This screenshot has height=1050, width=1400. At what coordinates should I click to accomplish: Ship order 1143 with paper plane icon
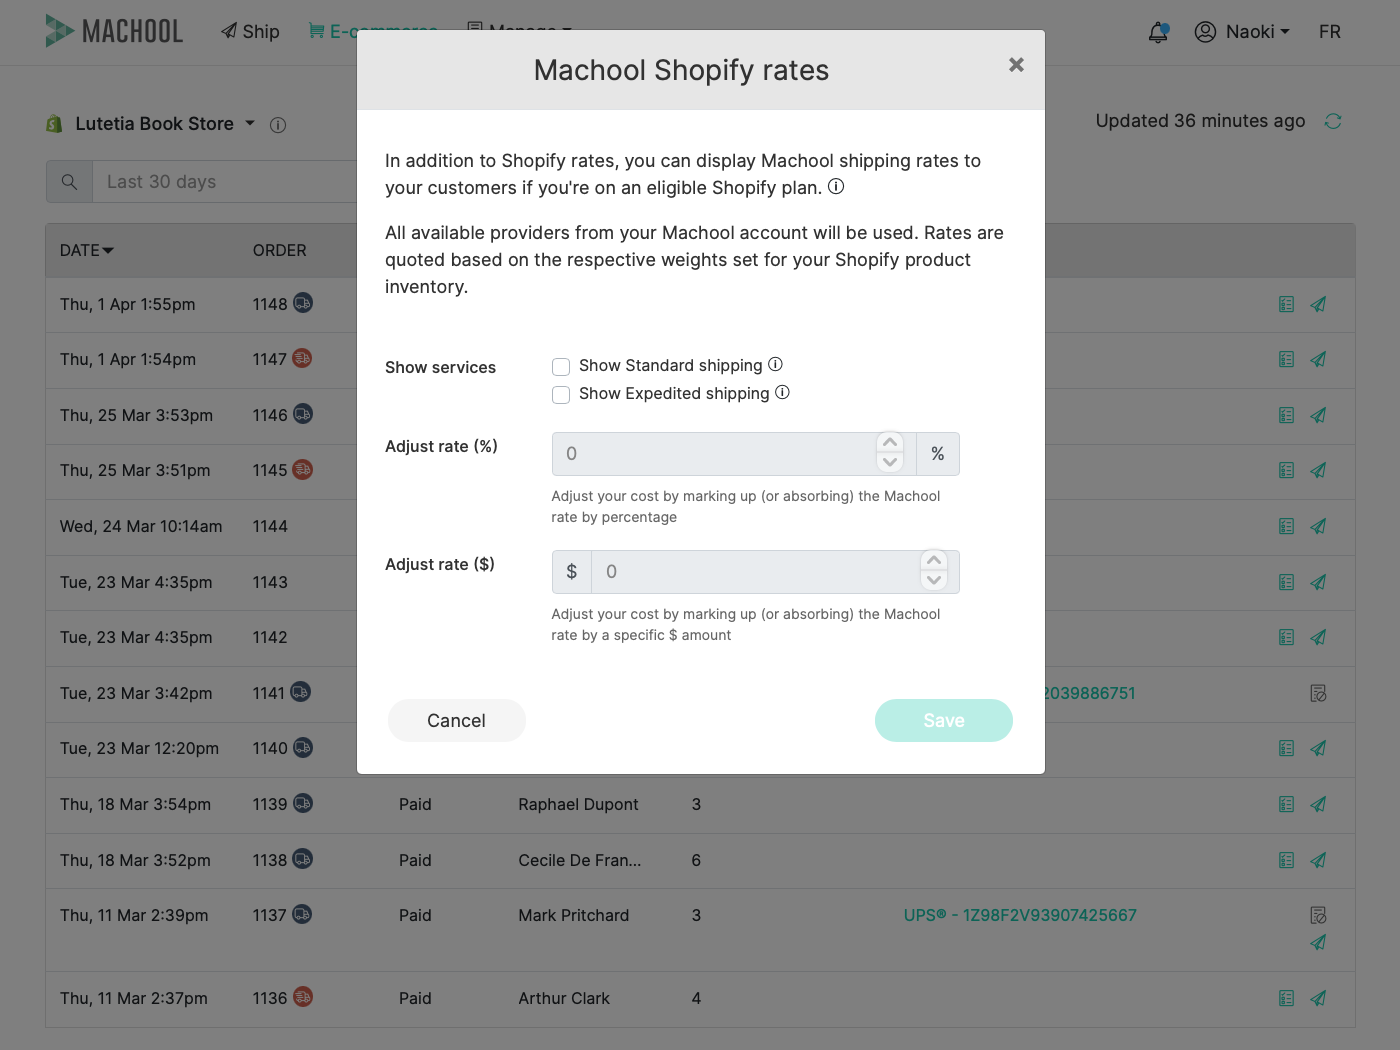(x=1319, y=582)
